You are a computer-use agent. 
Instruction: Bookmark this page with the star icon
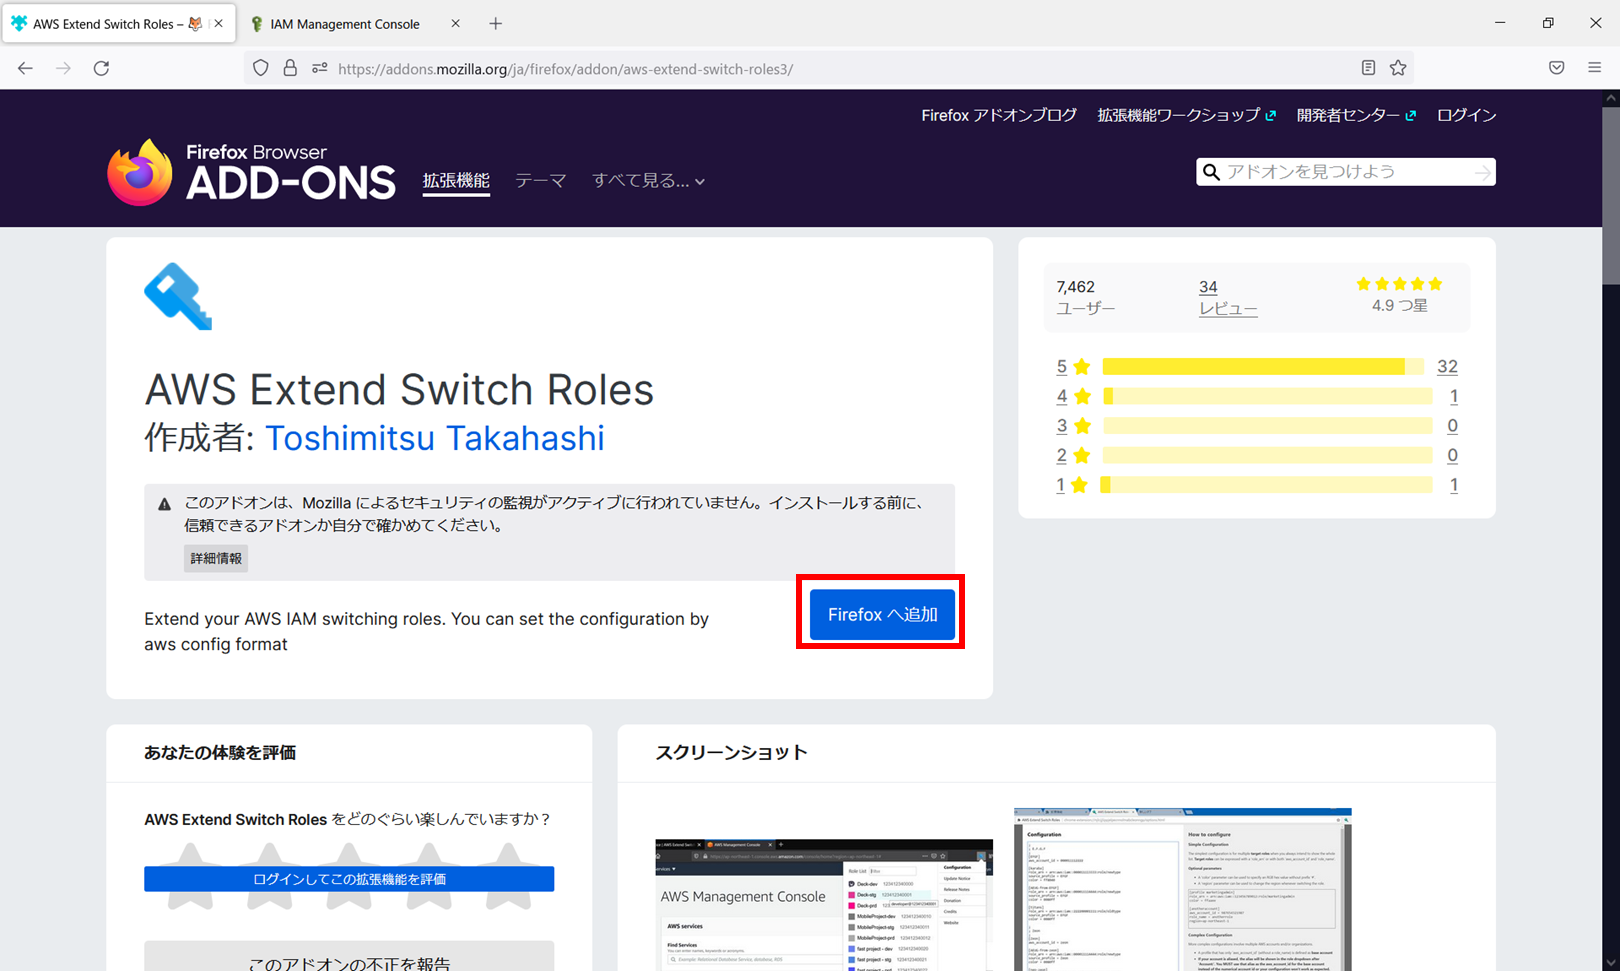[x=1397, y=68]
